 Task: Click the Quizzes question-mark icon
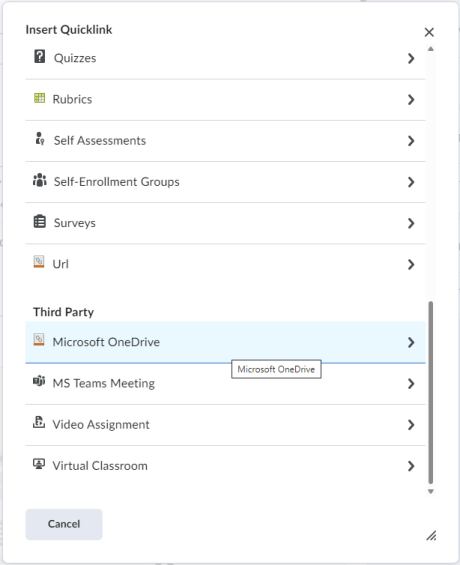(40, 57)
